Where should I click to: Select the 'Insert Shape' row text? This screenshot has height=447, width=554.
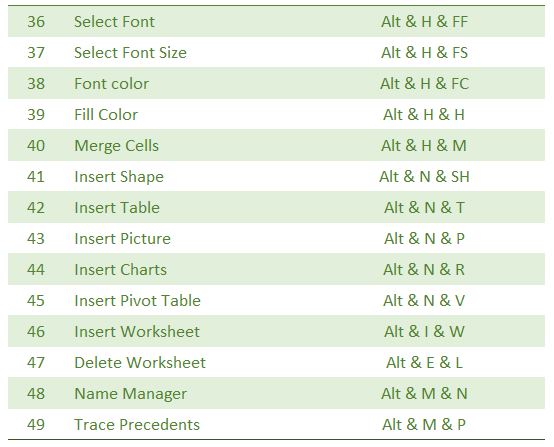[x=119, y=177]
